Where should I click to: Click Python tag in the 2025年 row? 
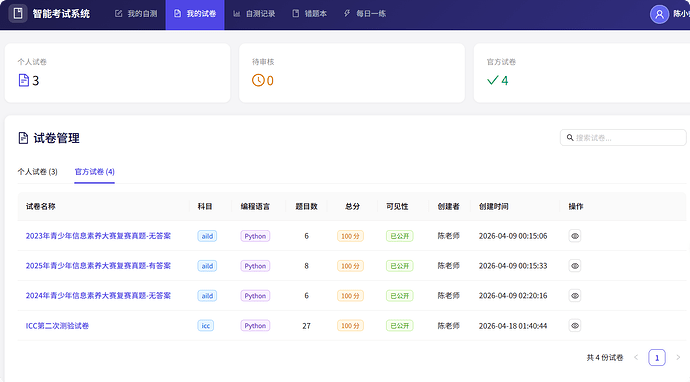pyautogui.click(x=255, y=266)
